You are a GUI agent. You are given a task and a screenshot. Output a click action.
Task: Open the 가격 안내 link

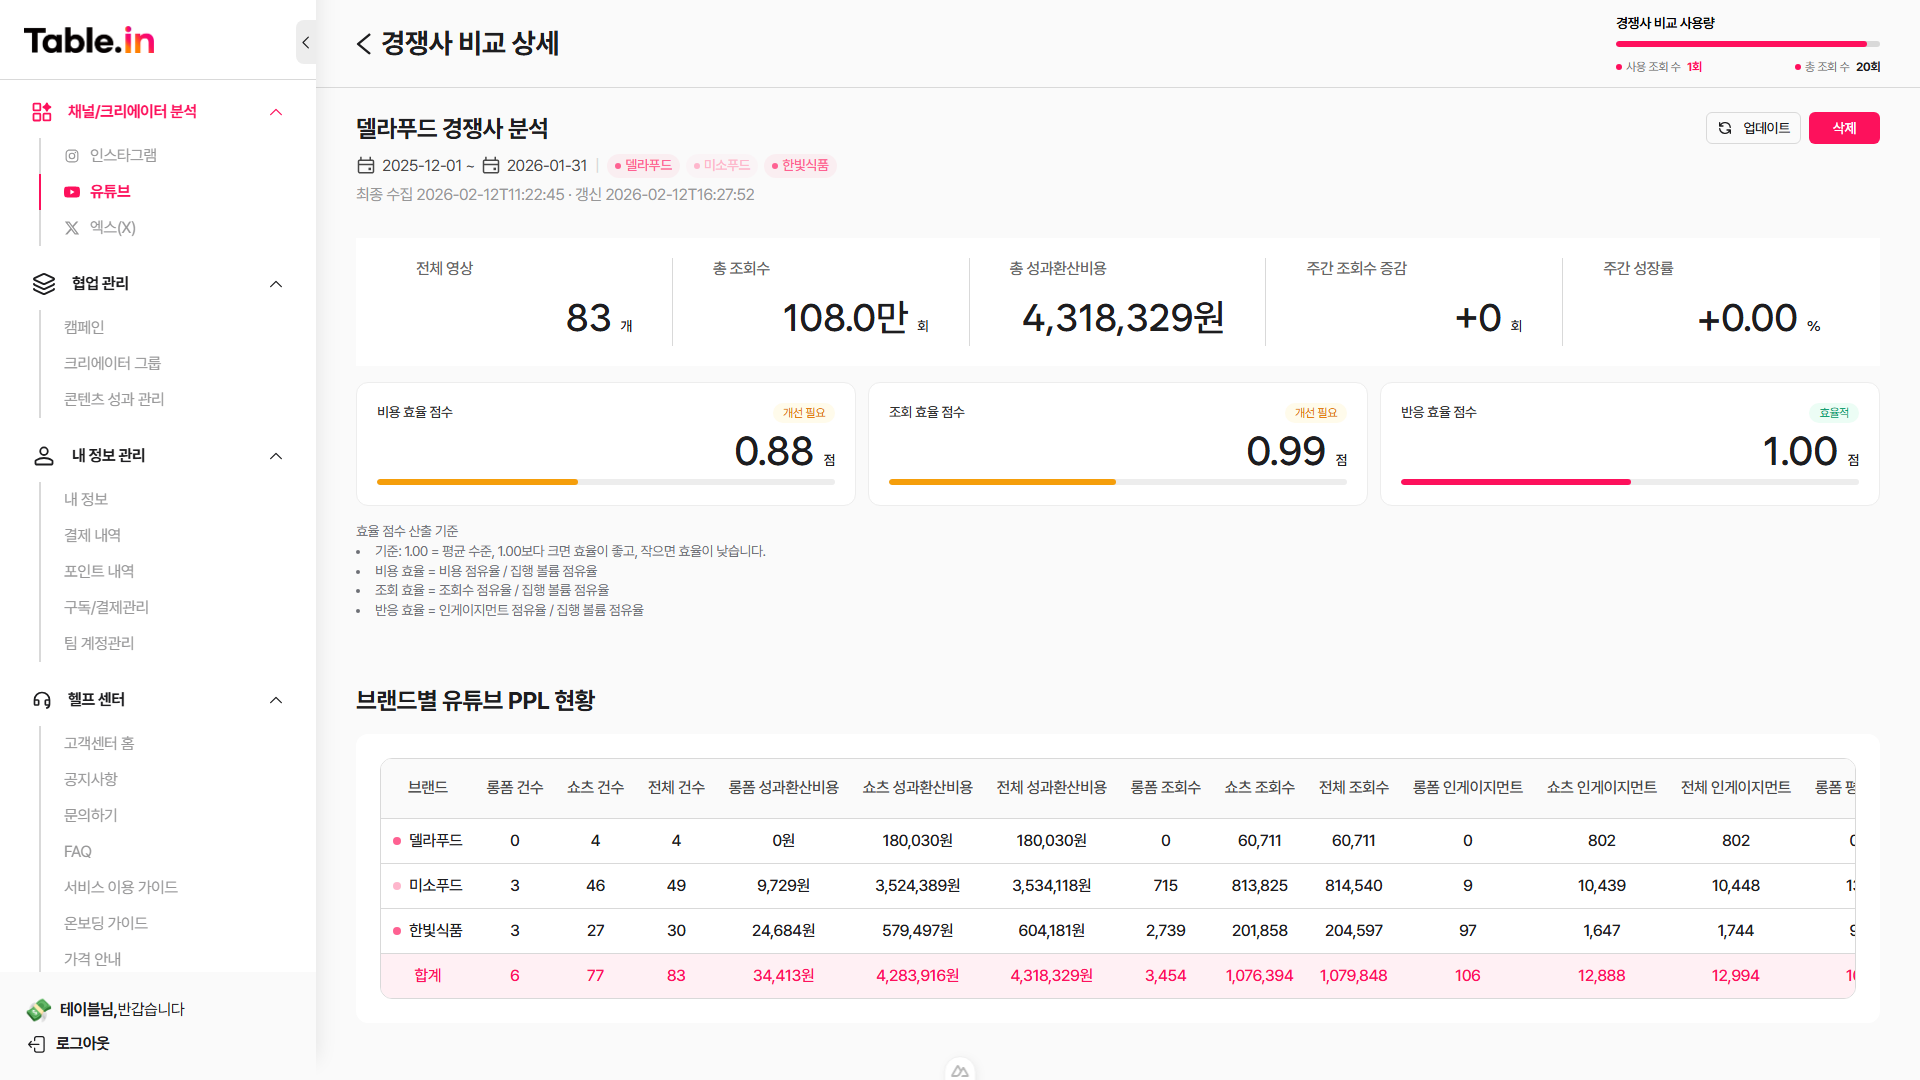click(x=93, y=960)
